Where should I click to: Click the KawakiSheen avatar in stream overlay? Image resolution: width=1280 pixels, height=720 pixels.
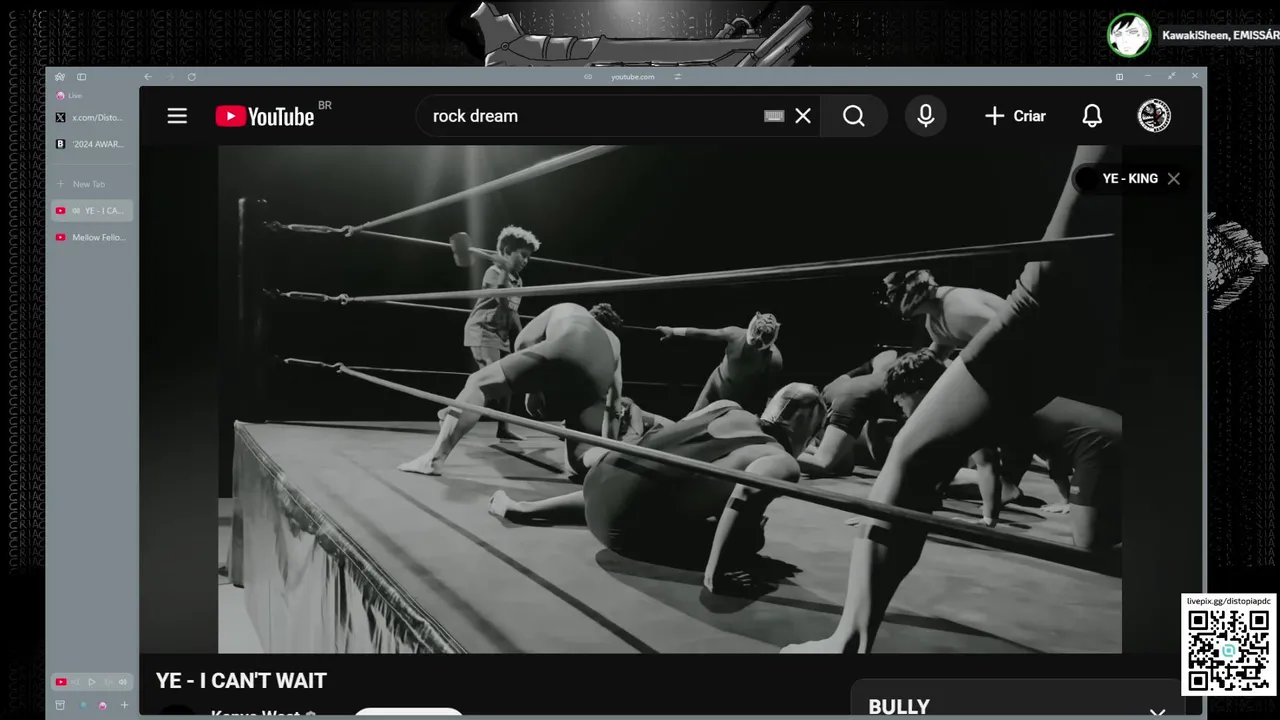pos(1129,36)
